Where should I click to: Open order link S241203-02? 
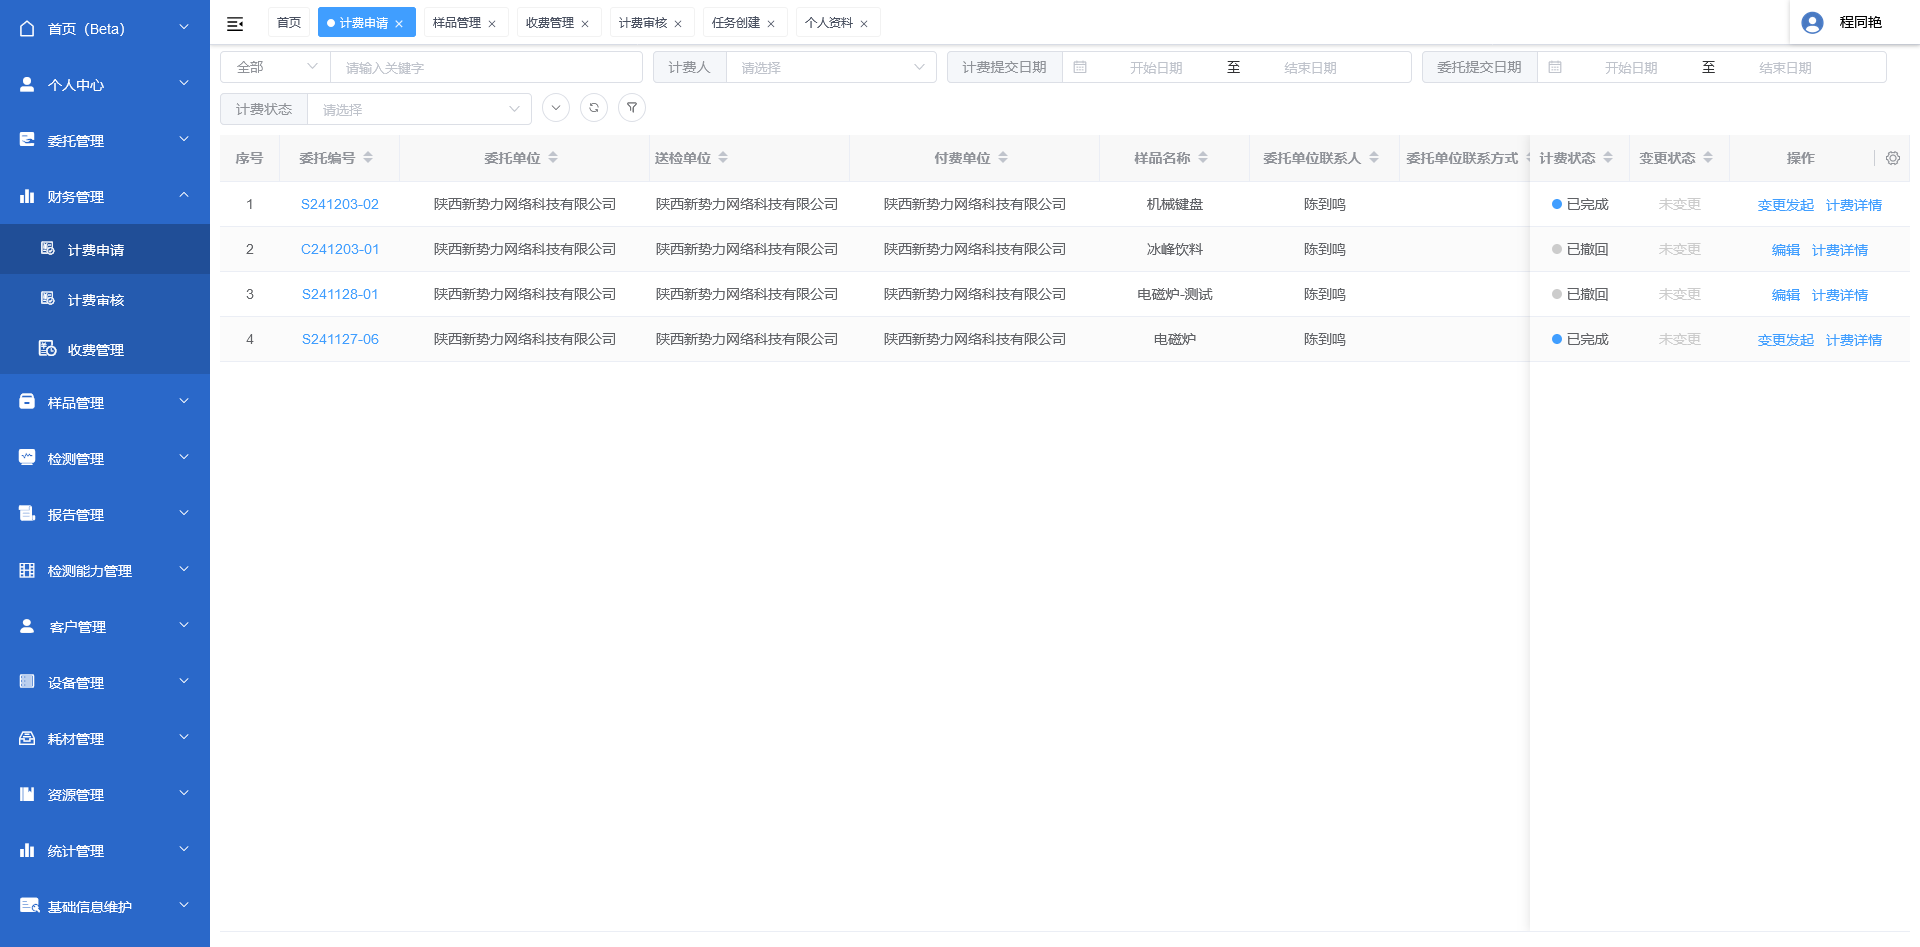click(340, 204)
